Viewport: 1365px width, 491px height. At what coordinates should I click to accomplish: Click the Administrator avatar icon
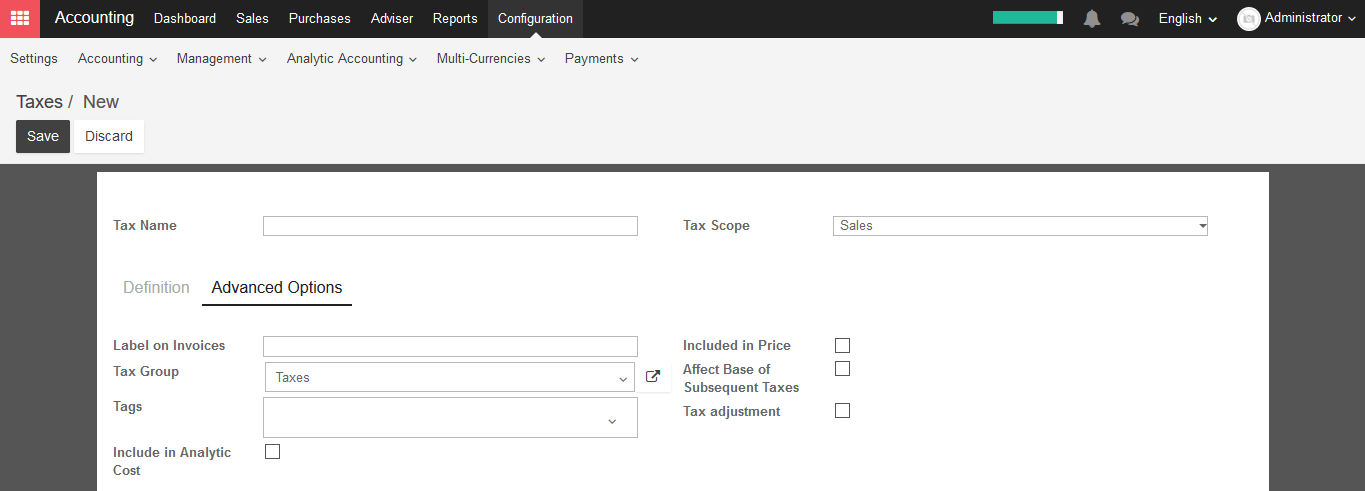click(1248, 19)
